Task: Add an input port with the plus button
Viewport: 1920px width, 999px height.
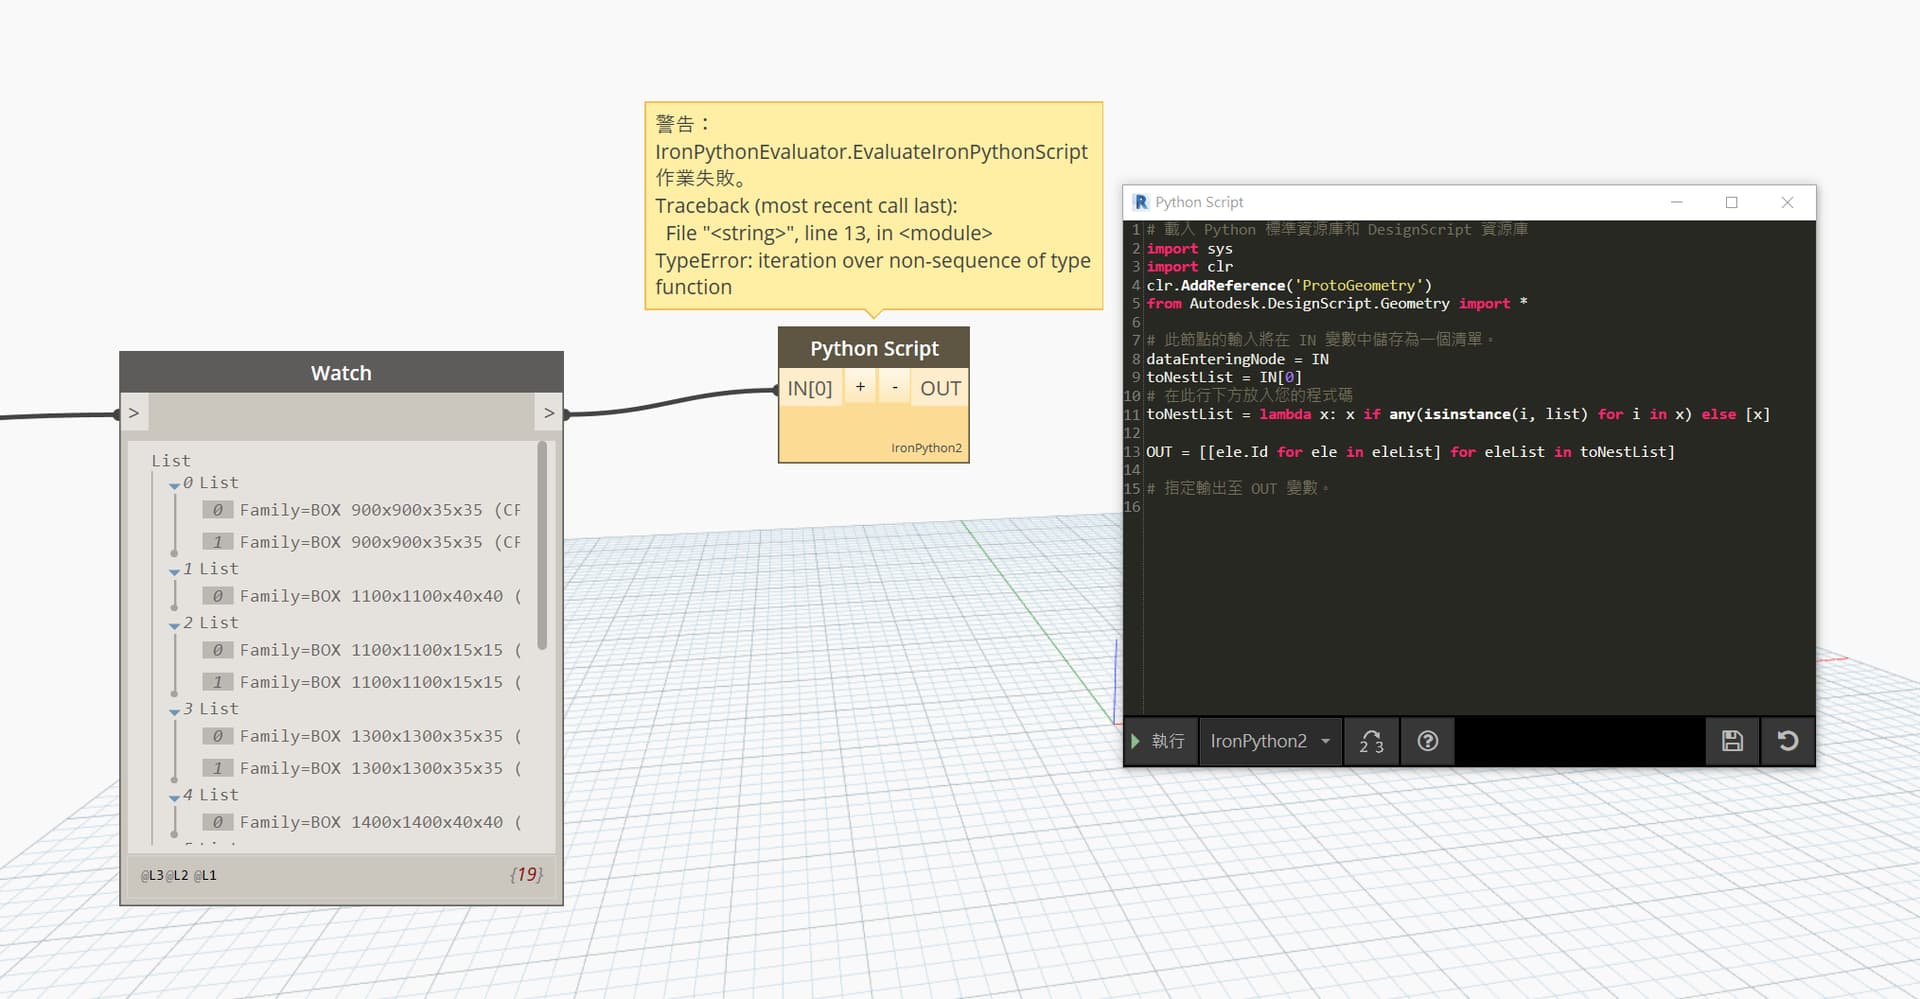Action: coord(860,387)
